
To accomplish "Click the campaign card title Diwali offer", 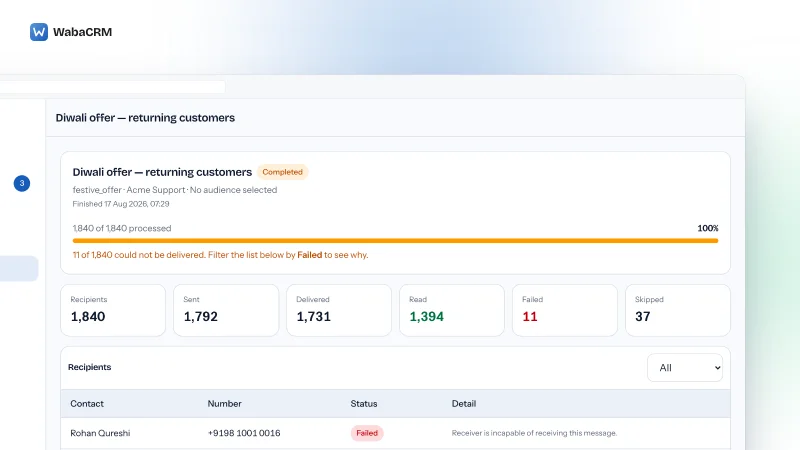I will [162, 172].
